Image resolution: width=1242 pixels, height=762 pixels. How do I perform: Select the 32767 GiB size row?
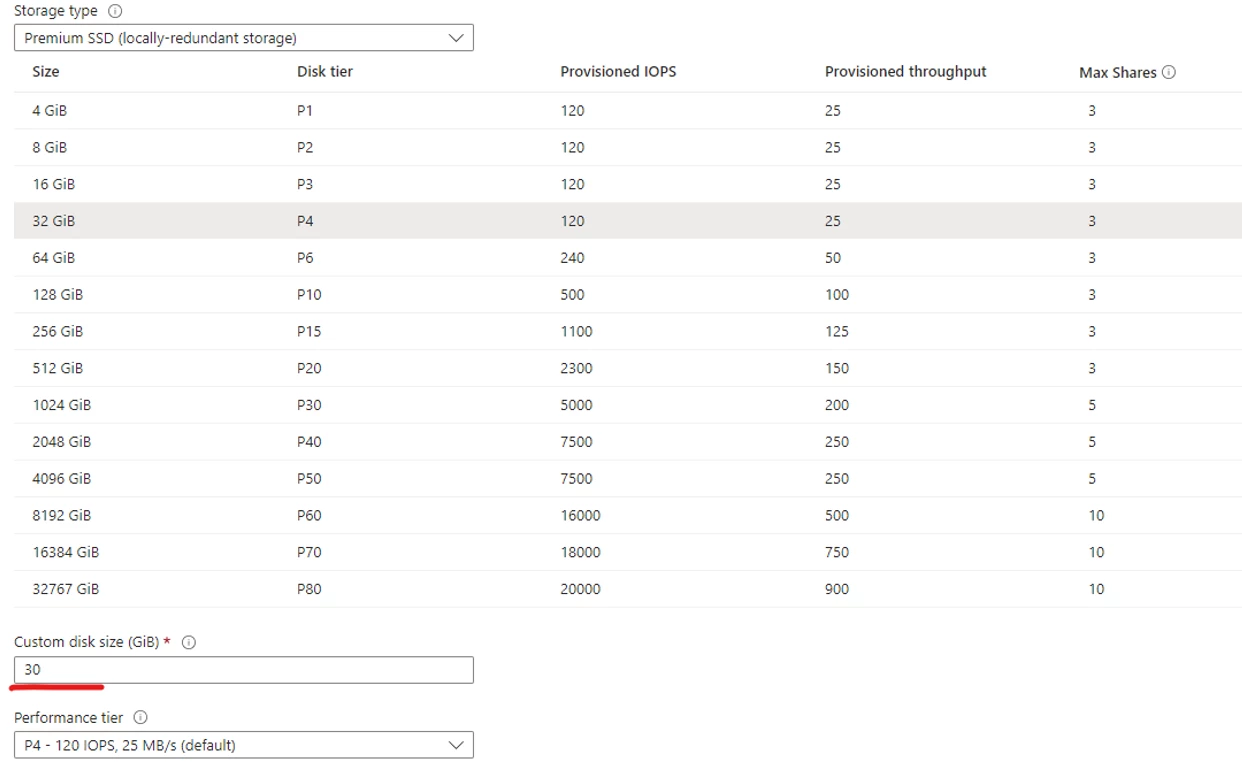pyautogui.click(x=627, y=589)
